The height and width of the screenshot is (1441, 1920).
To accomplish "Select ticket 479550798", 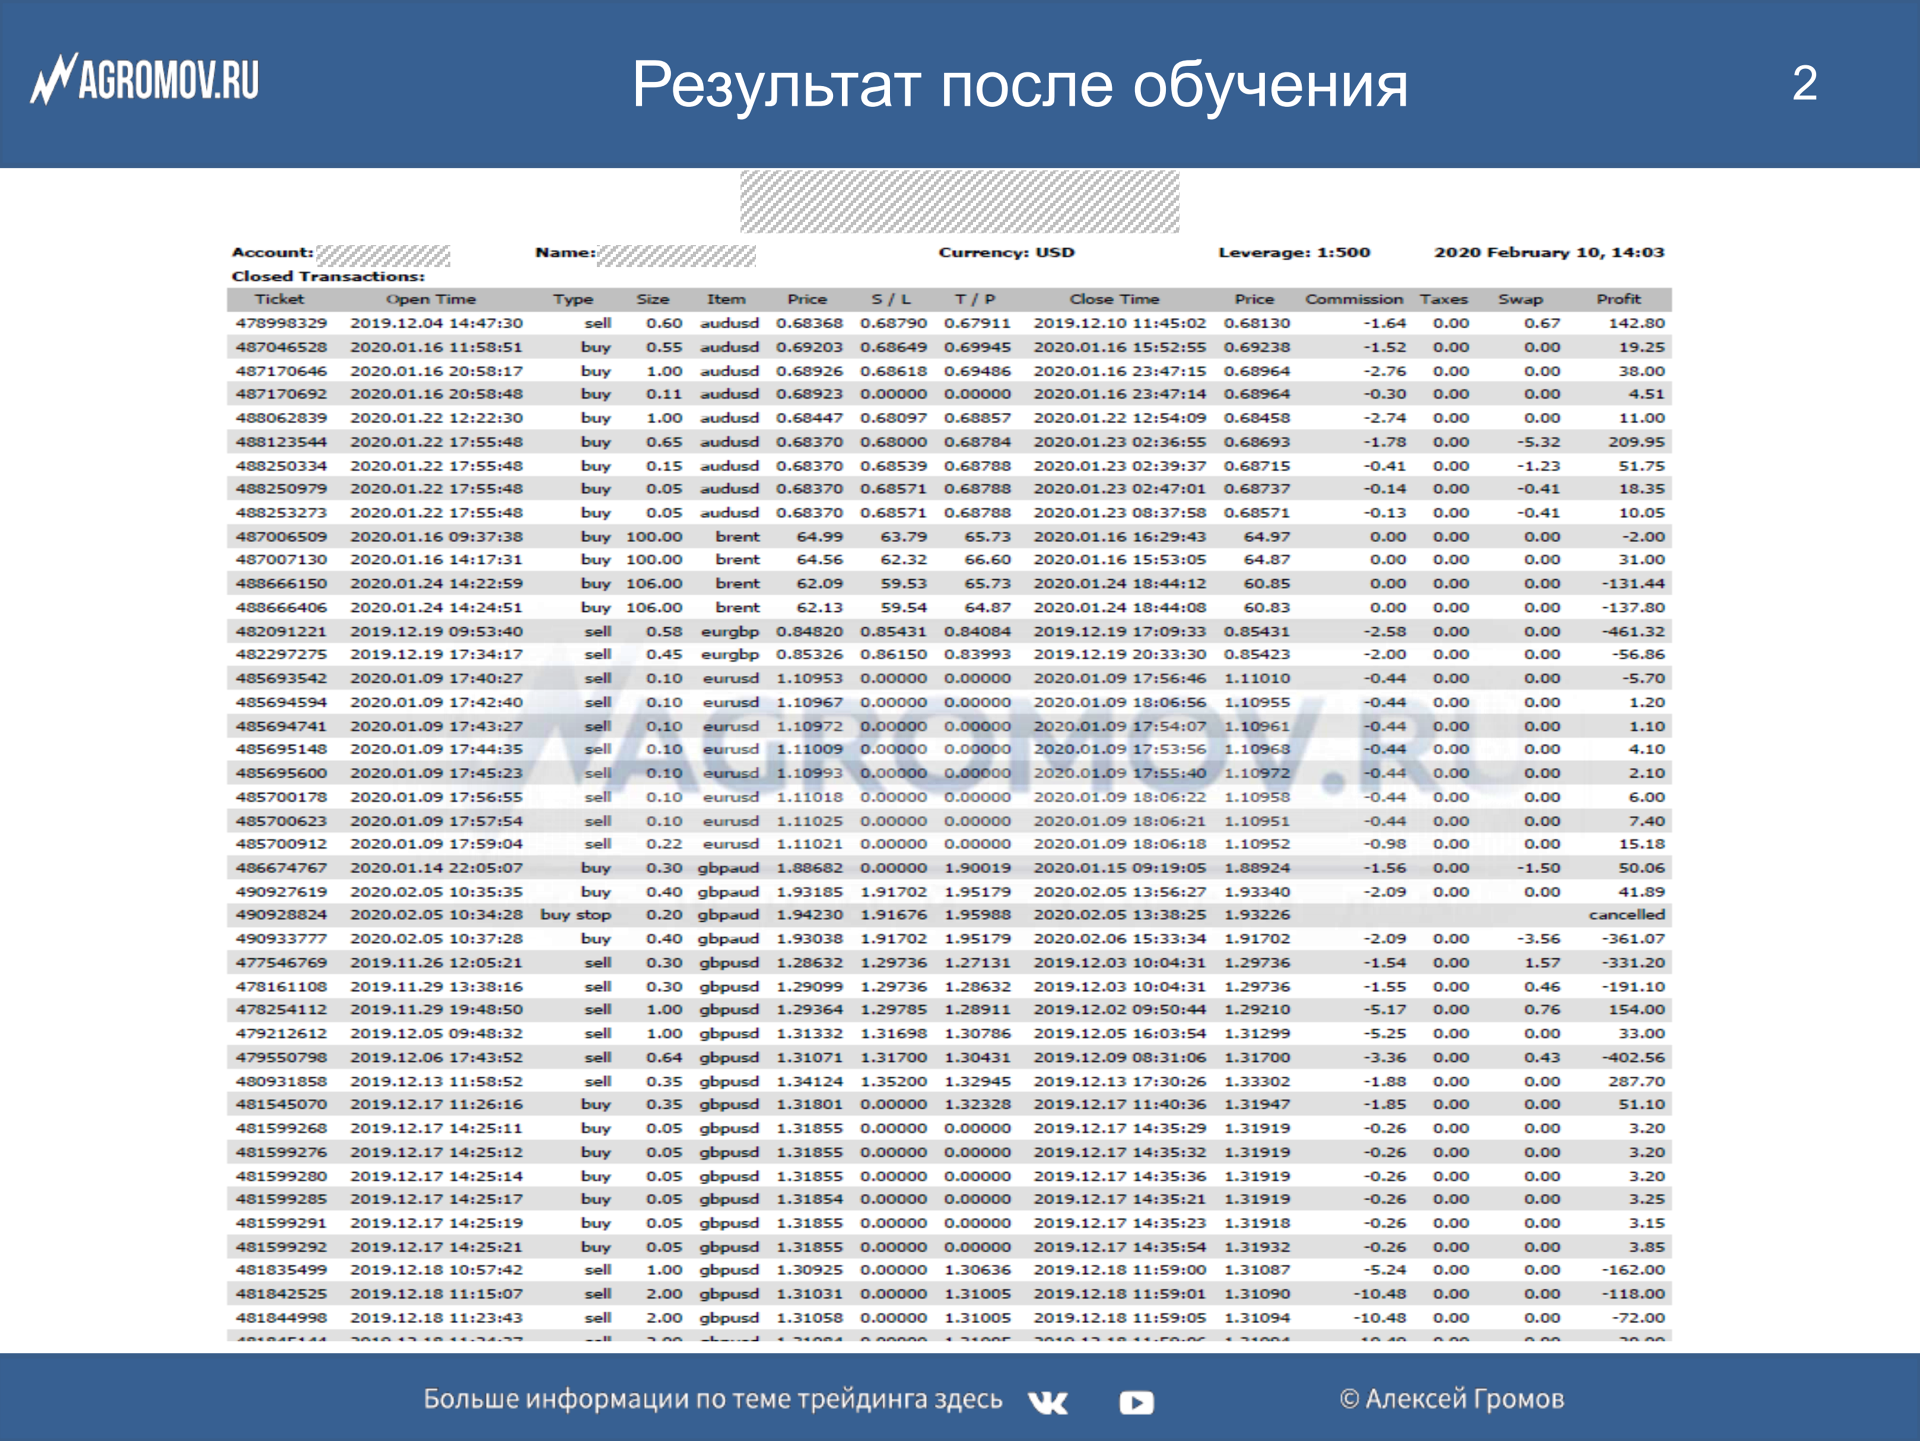I will click(x=281, y=1057).
